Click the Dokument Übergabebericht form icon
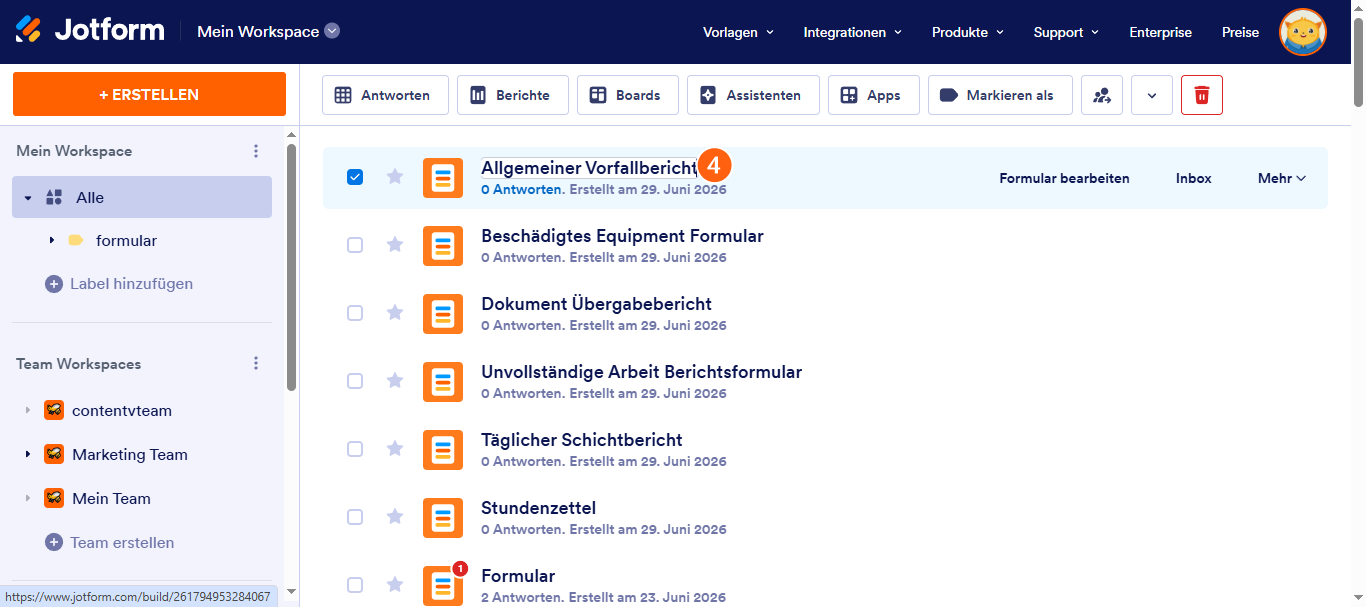Viewport: 1366px width, 607px height. pos(443,314)
